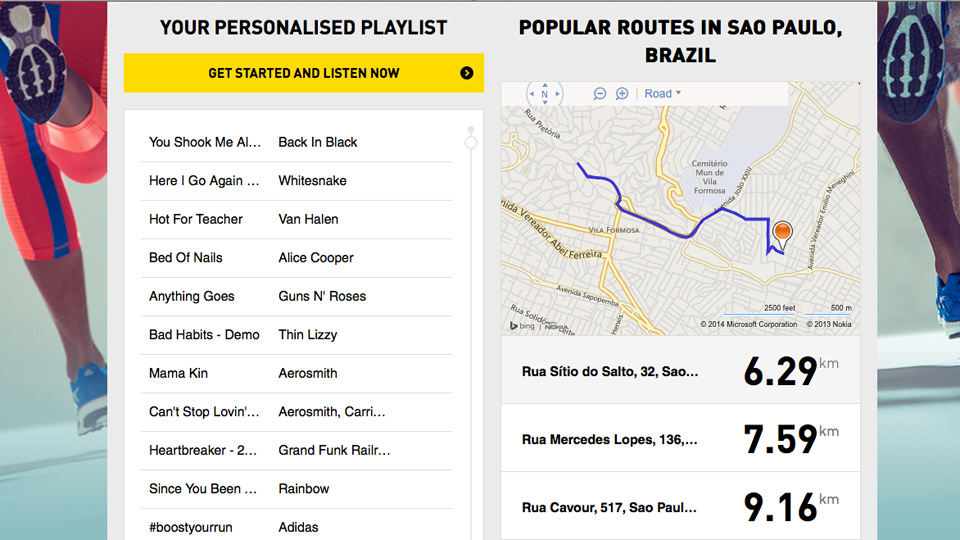Click Get Started and Listen Now
This screenshot has height=540, width=960.
tap(303, 73)
